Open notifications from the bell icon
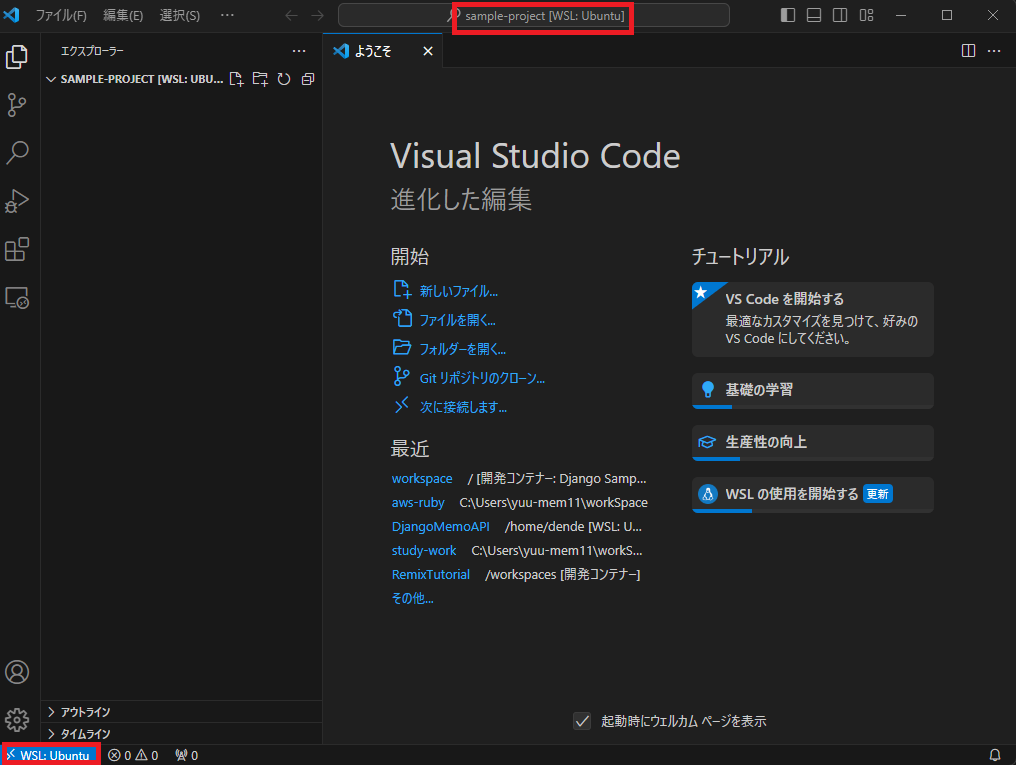This screenshot has height=765, width=1016. 994,755
